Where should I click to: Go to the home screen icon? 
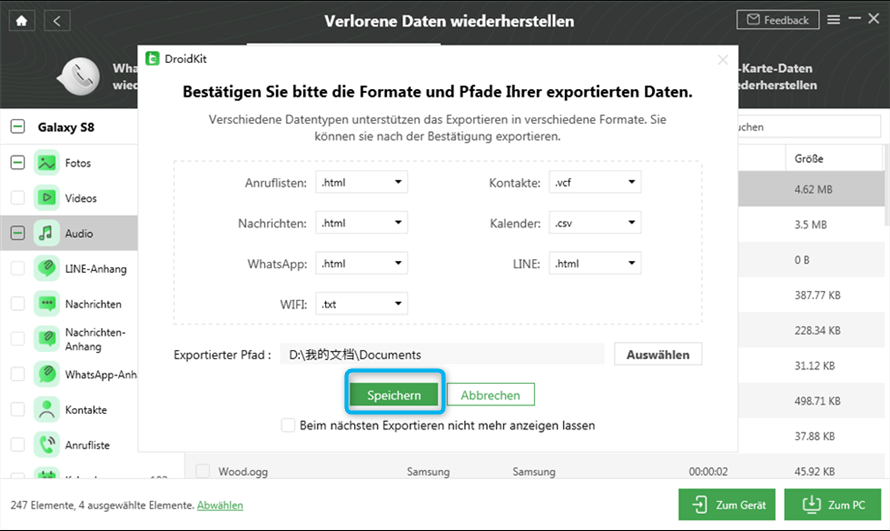tap(22, 21)
